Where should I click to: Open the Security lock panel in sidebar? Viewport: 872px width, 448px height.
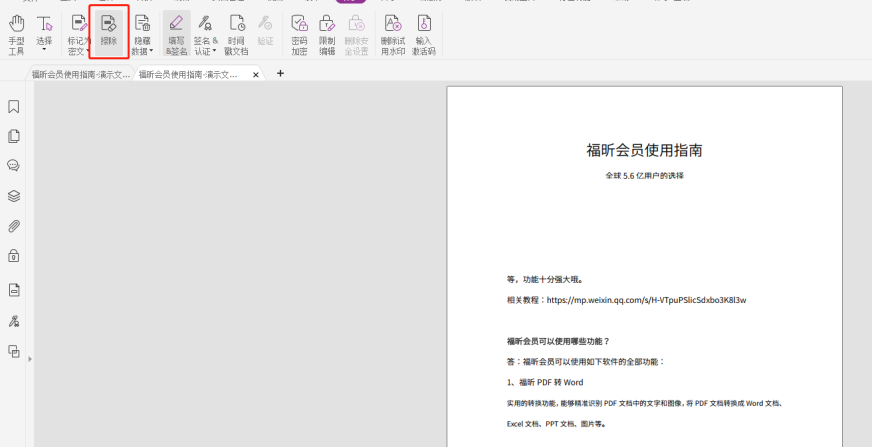click(14, 255)
